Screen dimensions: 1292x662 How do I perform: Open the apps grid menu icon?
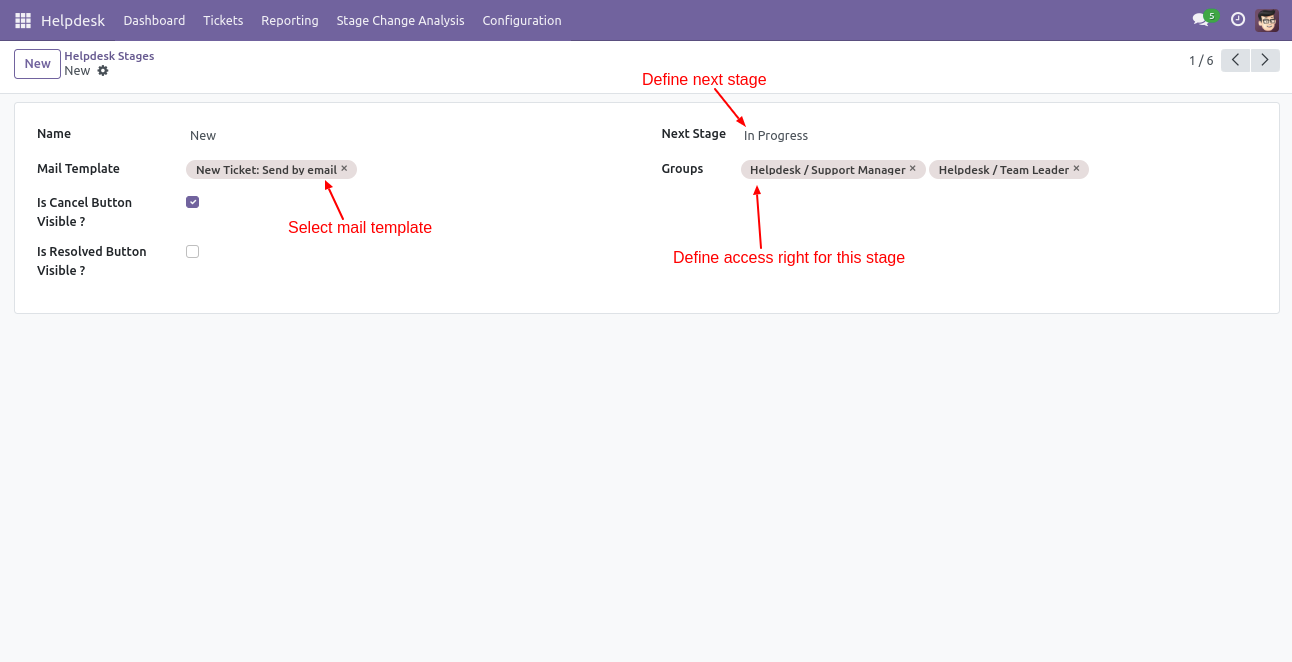click(23, 20)
